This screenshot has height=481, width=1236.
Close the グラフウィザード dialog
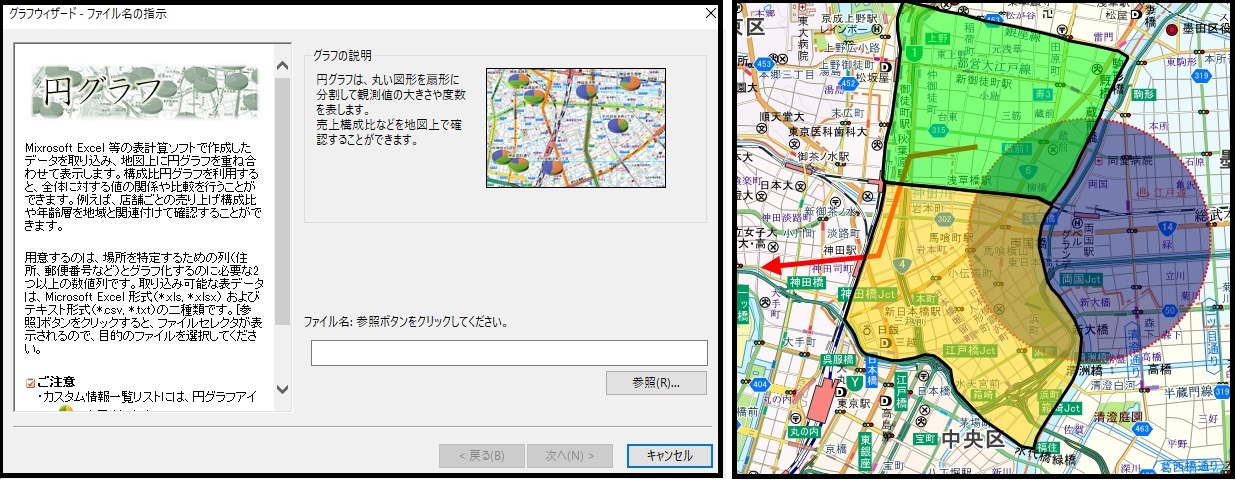coord(710,14)
